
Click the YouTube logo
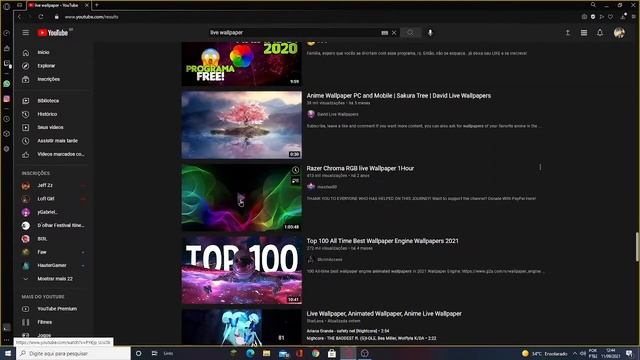(53, 33)
